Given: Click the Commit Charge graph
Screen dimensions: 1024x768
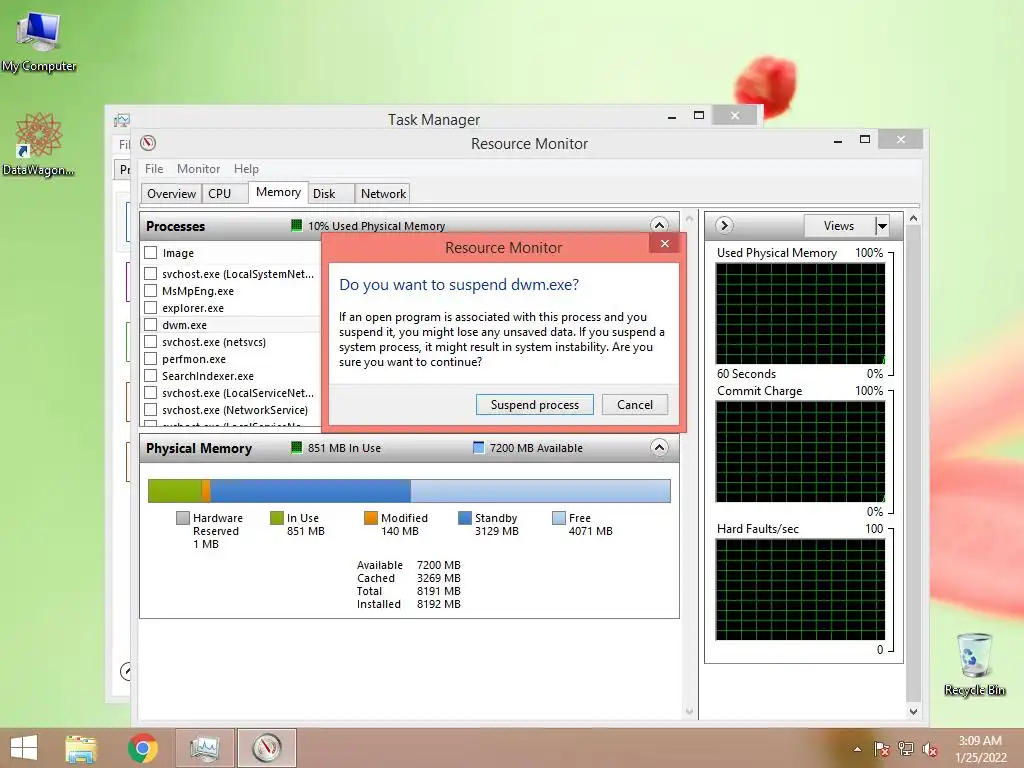Looking at the screenshot, I should click(800, 451).
